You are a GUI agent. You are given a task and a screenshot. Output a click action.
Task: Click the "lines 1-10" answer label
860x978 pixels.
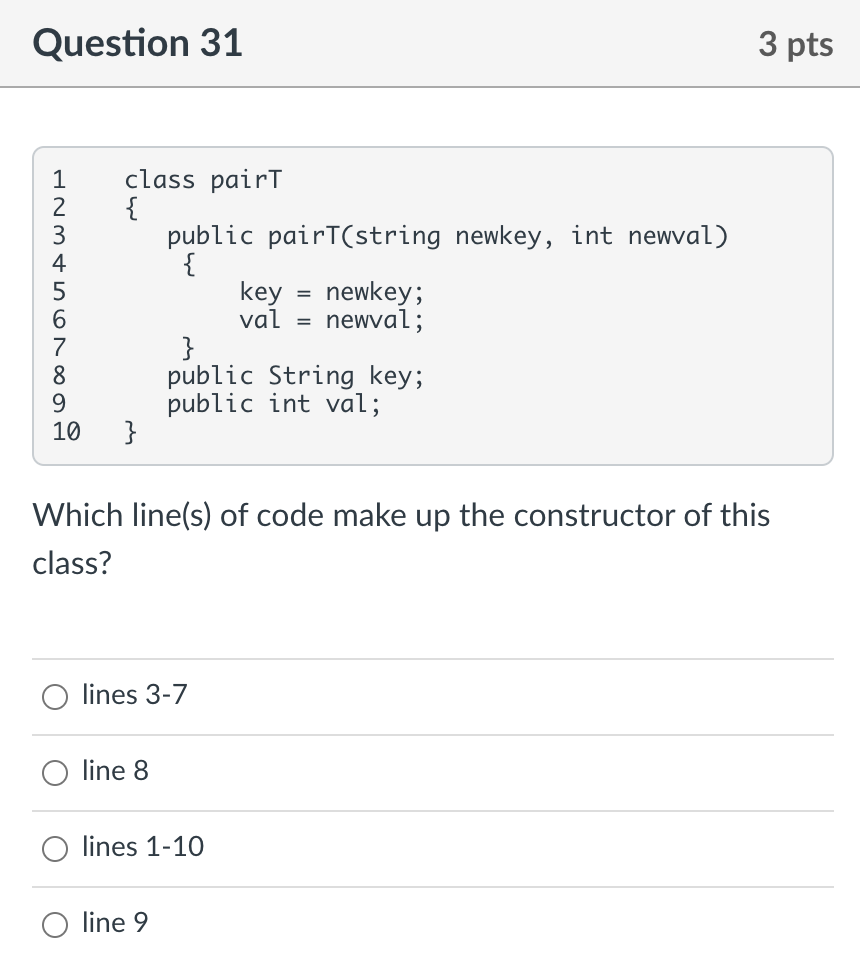pos(141,847)
